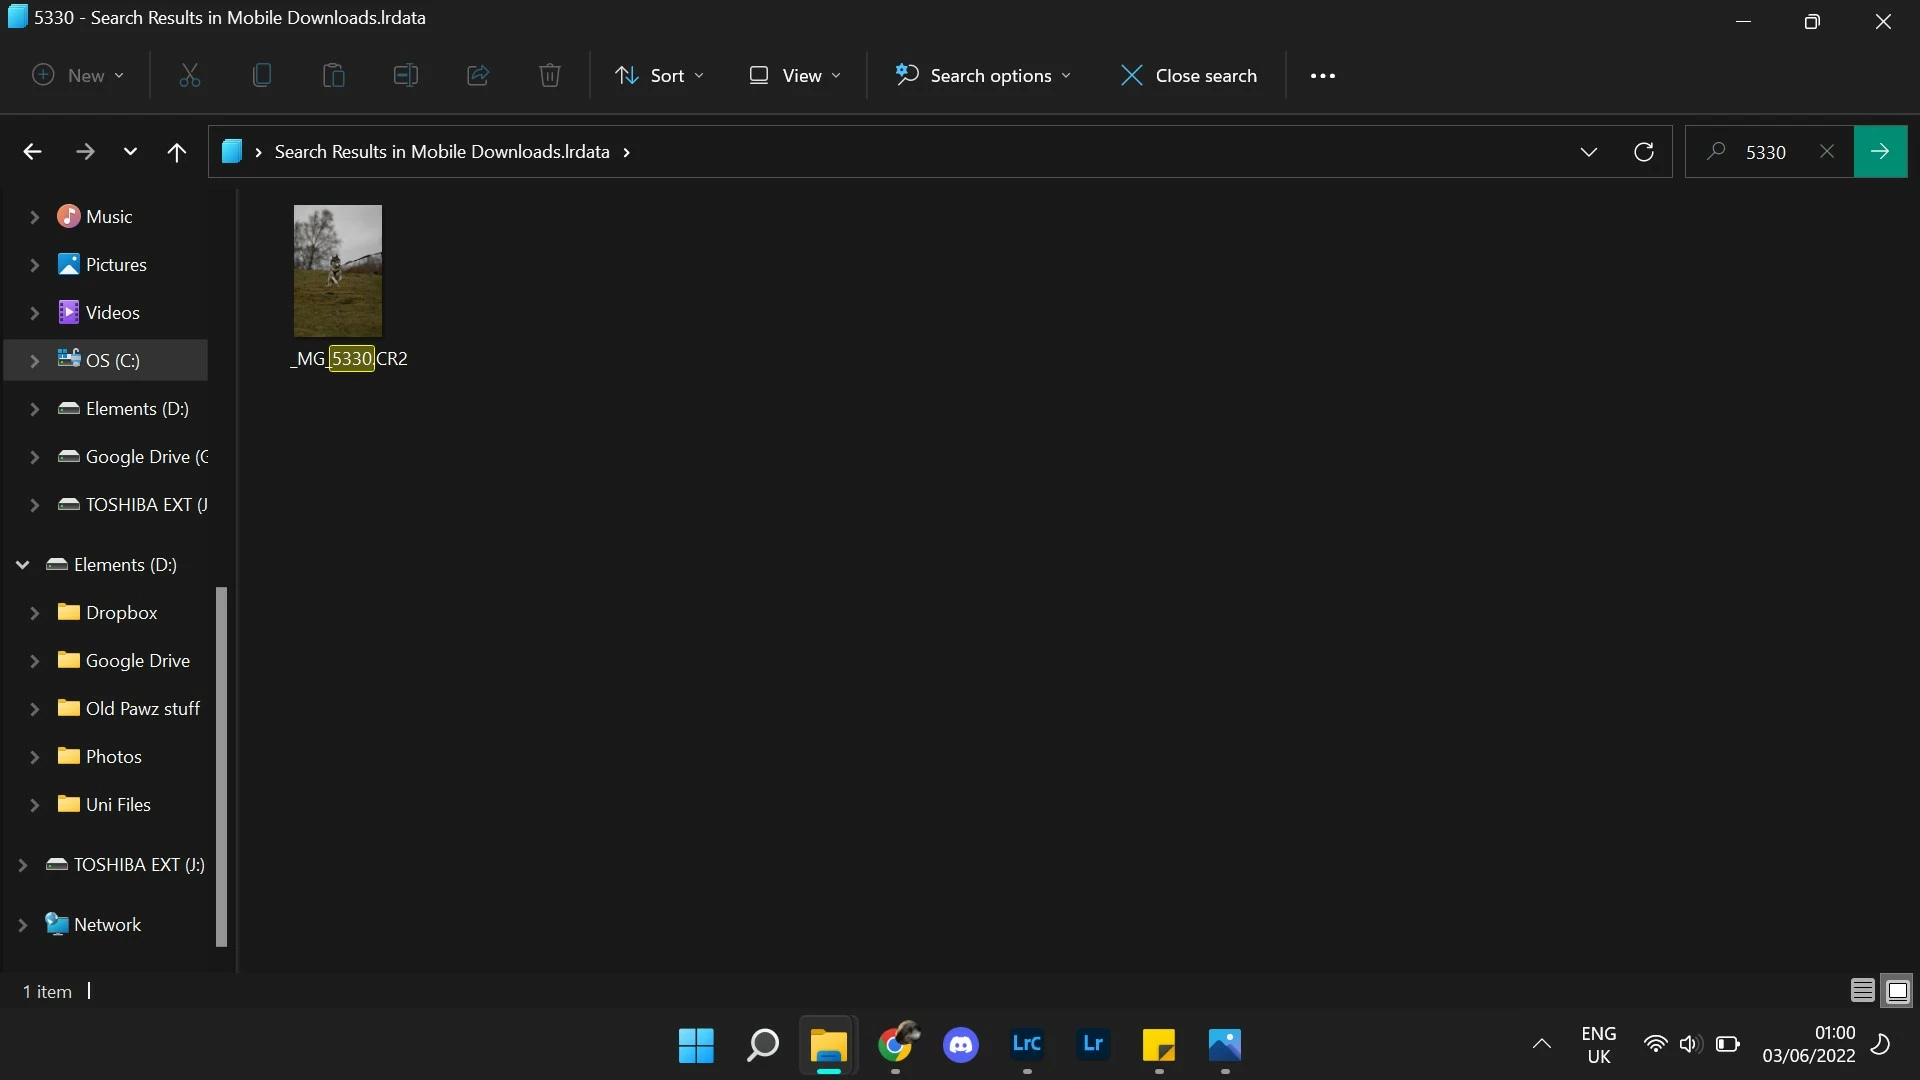The width and height of the screenshot is (1920, 1080).
Task: Open Lightroom Classic from taskbar
Action: [x=1027, y=1045]
